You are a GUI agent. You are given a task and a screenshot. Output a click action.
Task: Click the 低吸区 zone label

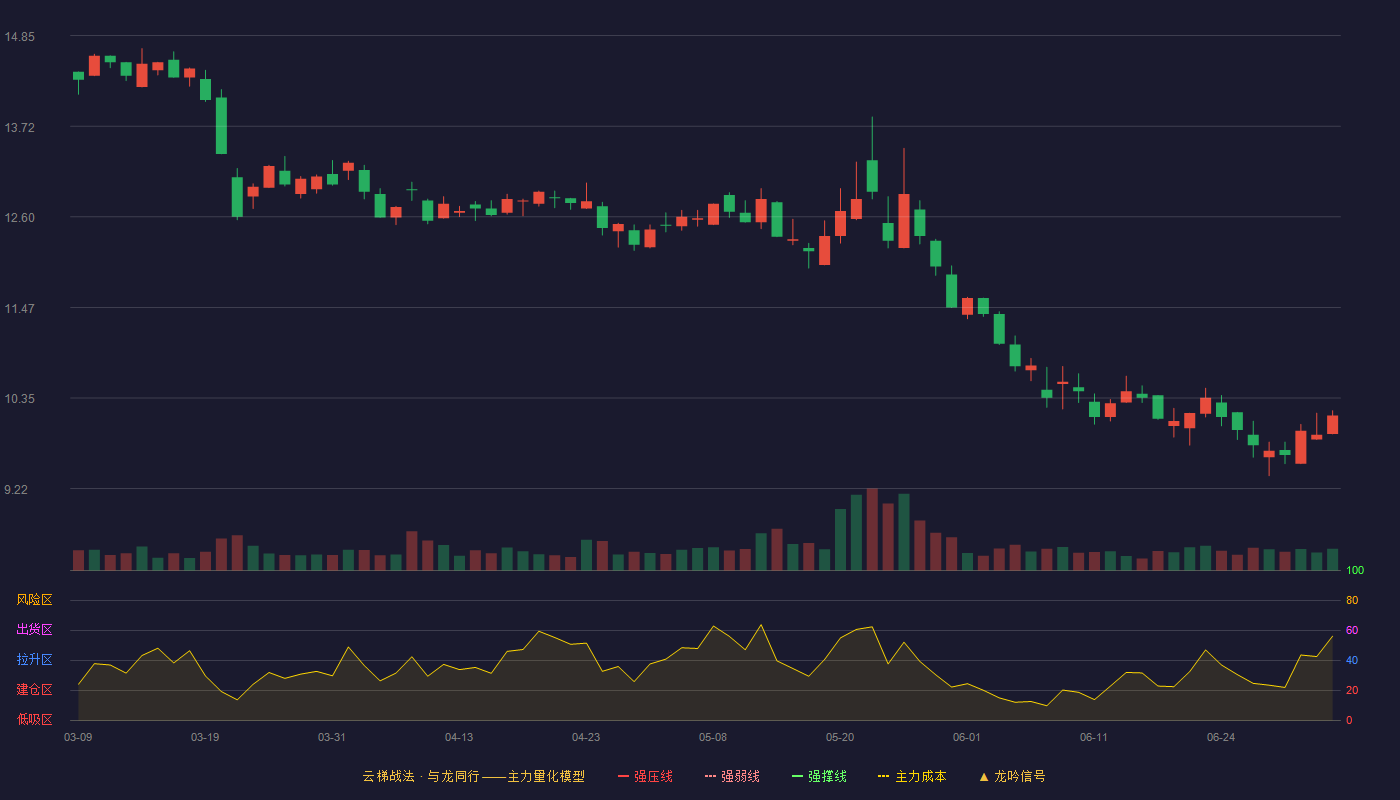pos(34,719)
